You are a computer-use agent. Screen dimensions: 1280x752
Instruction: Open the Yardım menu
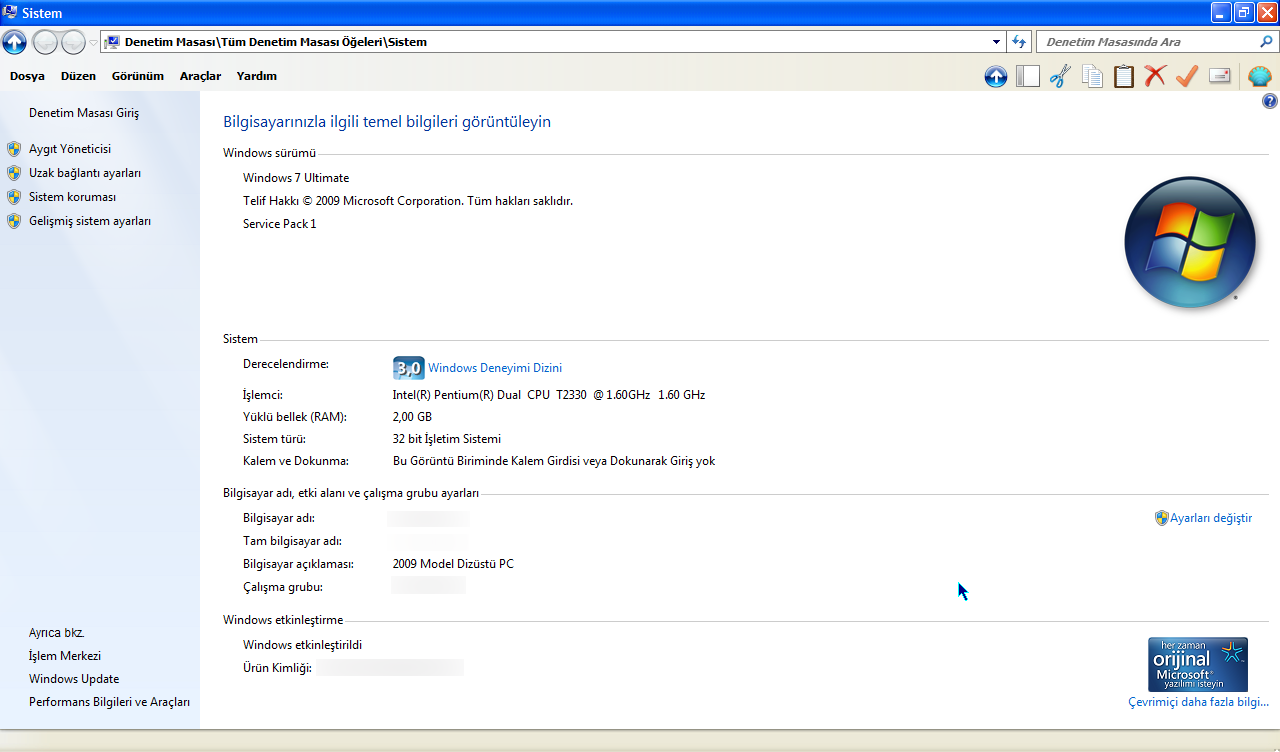(x=257, y=76)
